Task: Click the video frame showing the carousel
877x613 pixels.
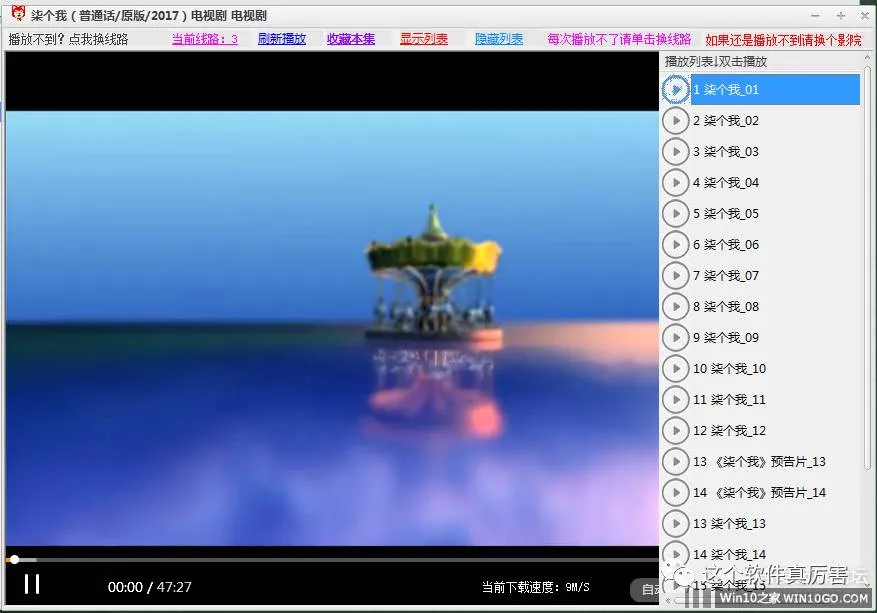Action: [x=332, y=328]
